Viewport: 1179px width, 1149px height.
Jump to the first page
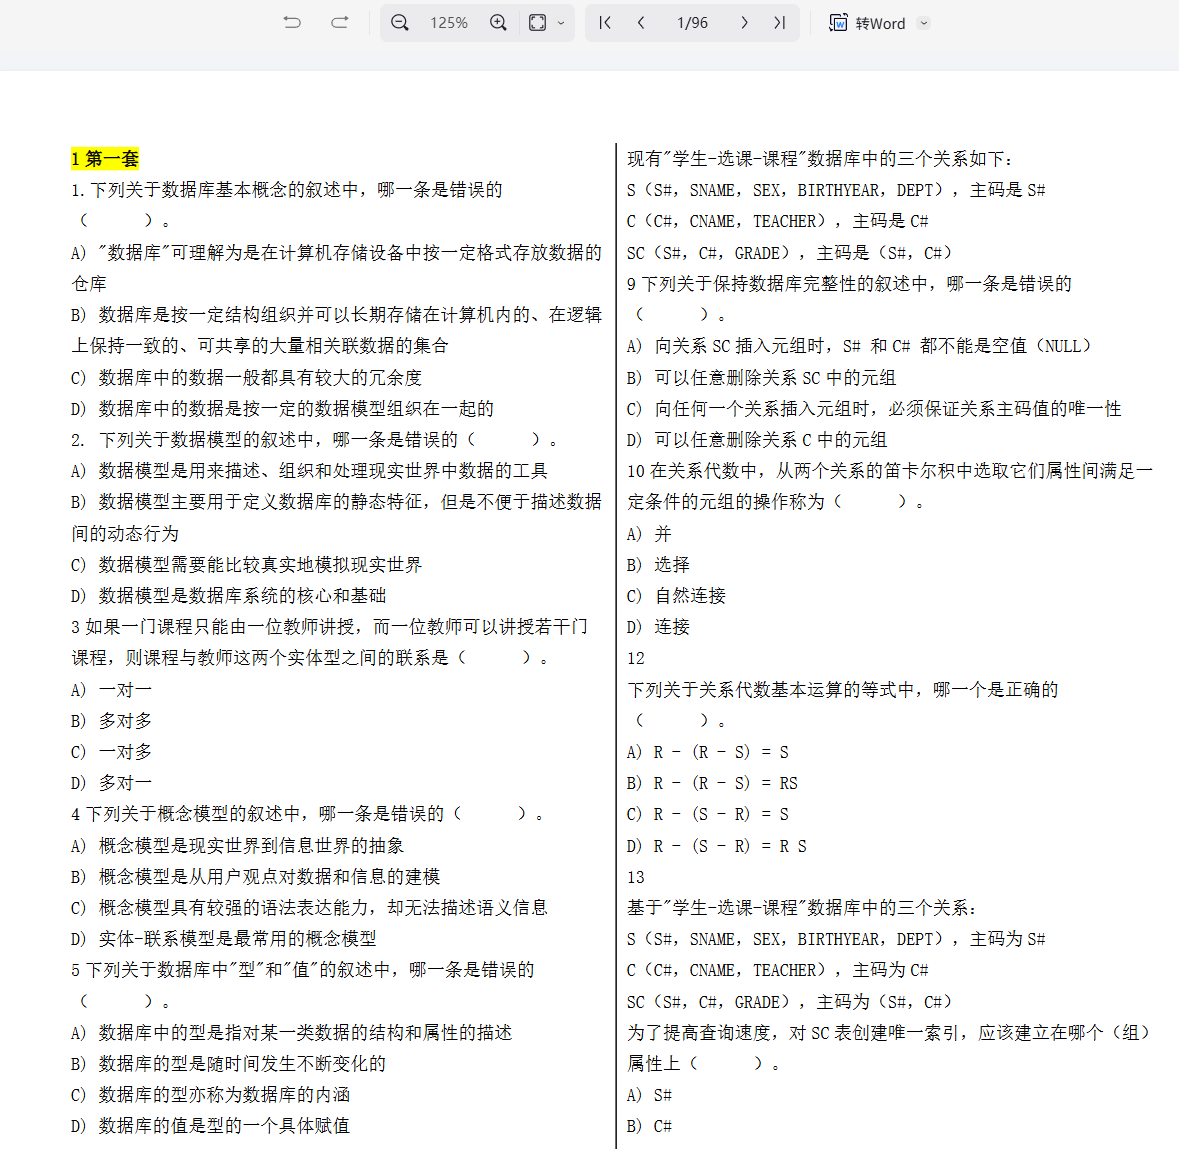[605, 23]
